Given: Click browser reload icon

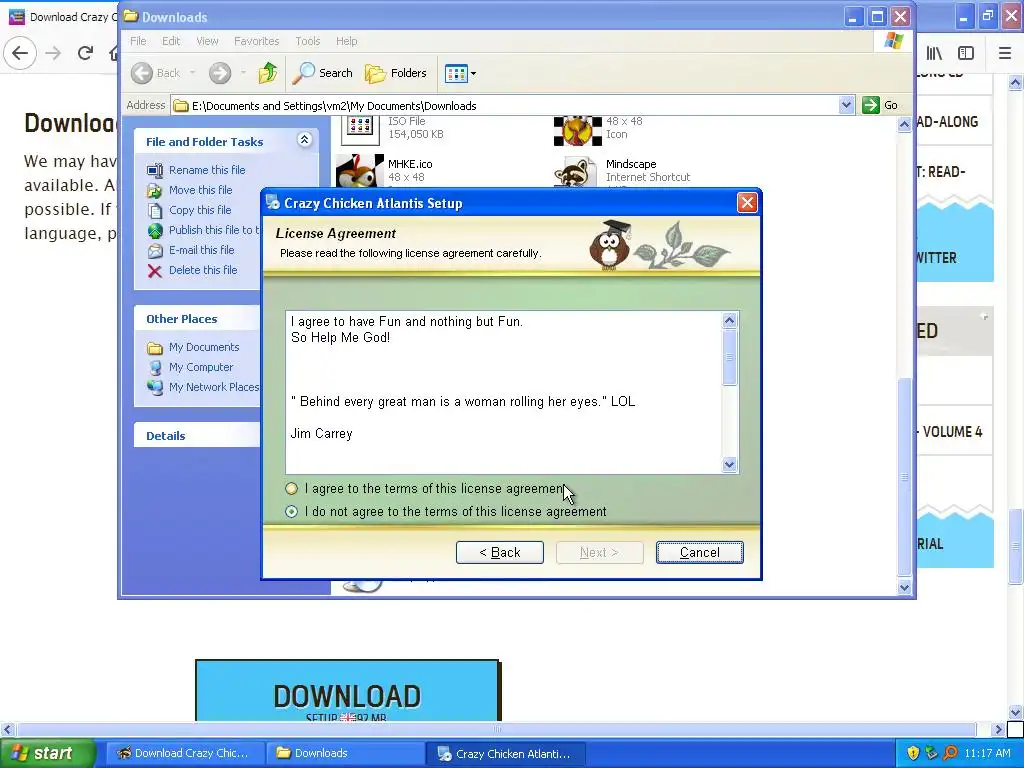Looking at the screenshot, I should click(x=85, y=53).
